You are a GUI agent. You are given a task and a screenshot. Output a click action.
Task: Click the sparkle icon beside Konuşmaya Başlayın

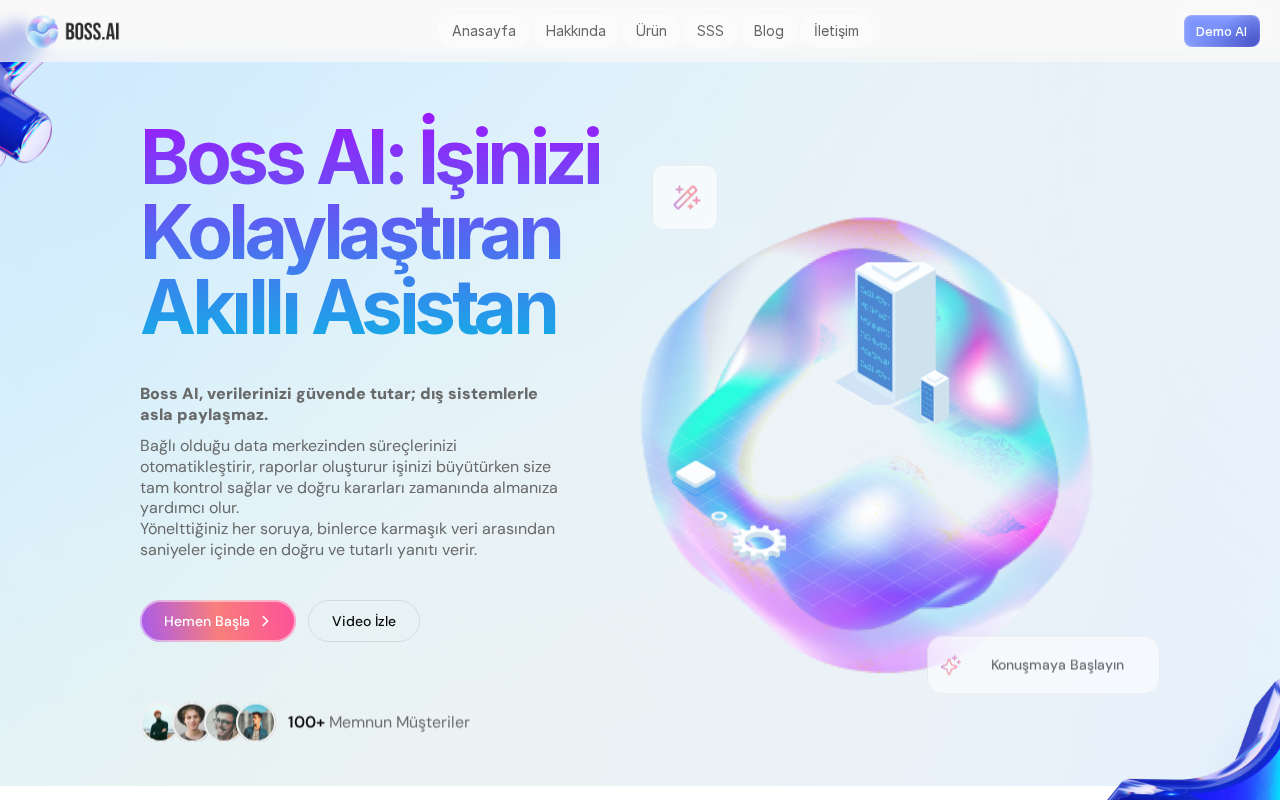[x=950, y=665]
